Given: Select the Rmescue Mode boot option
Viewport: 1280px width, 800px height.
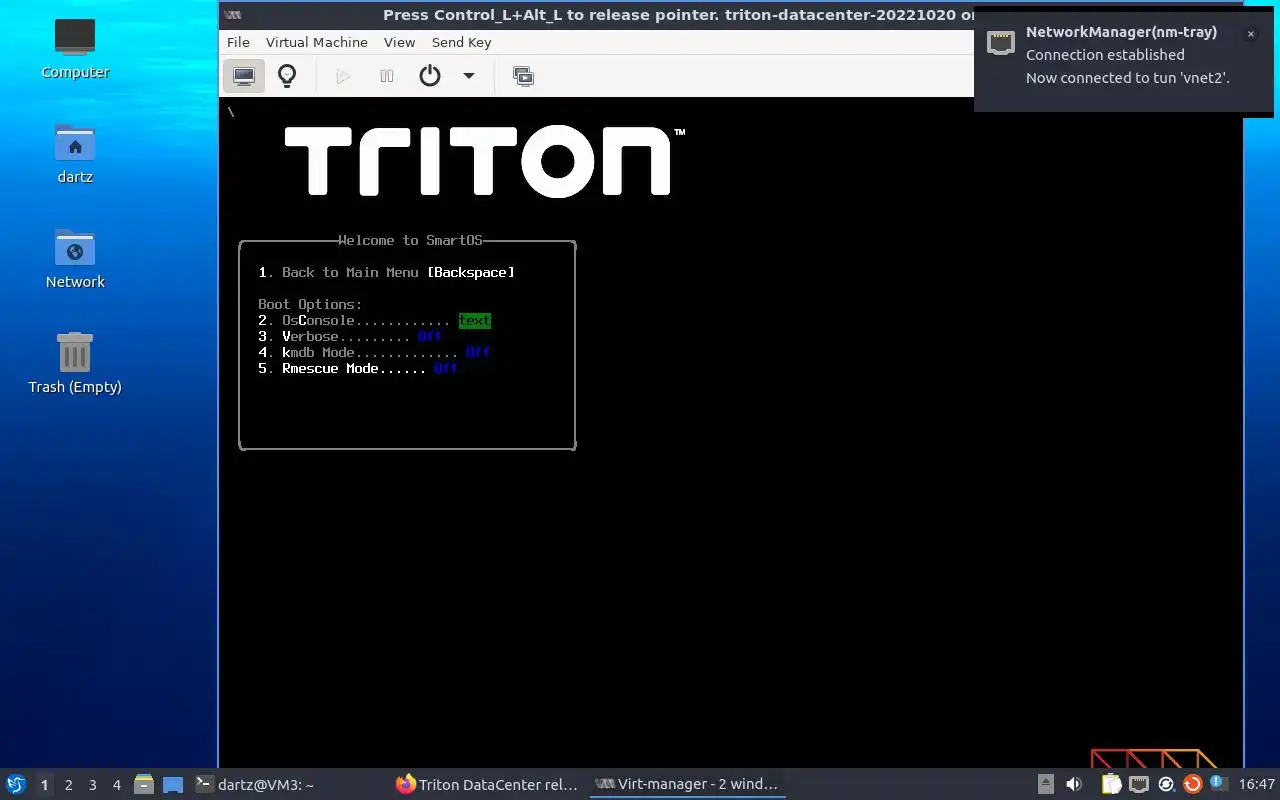Looking at the screenshot, I should (358, 368).
